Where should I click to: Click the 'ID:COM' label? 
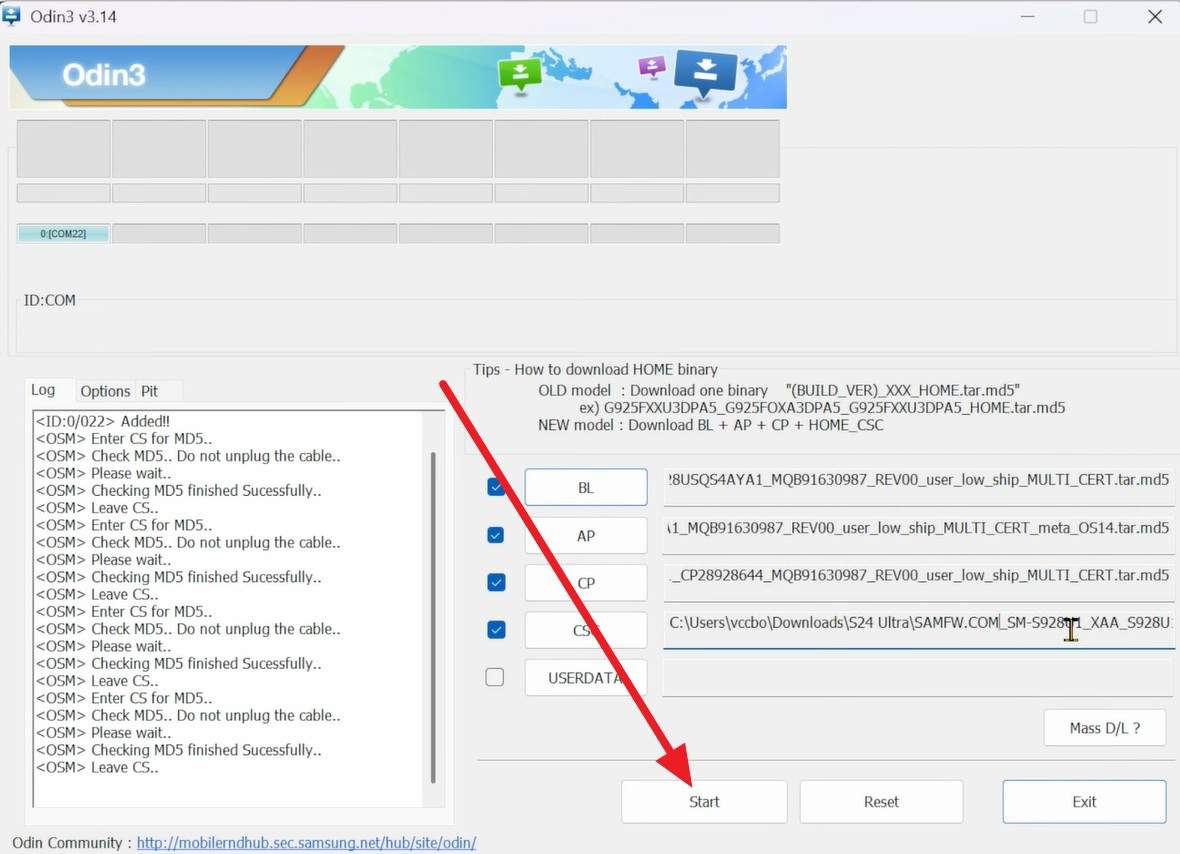50,300
